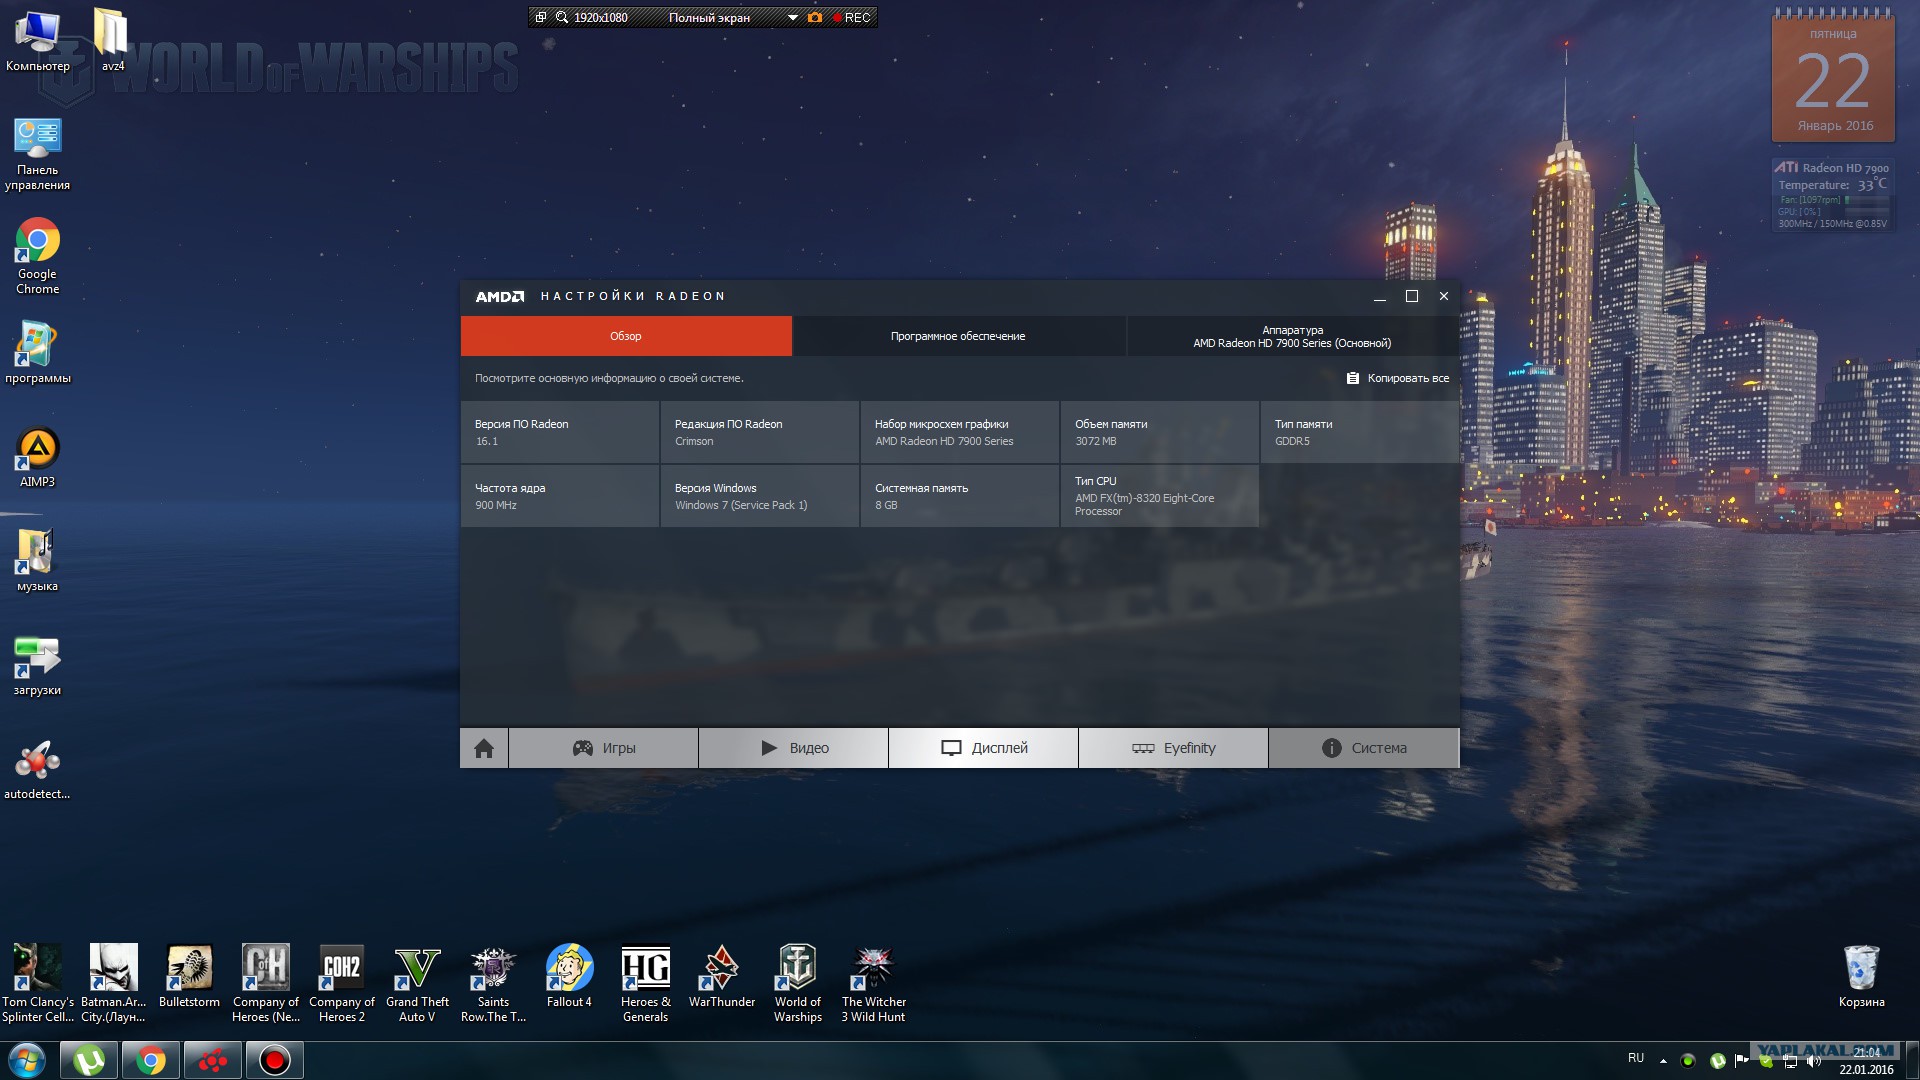Expand the Полный экран capture mode dropdown
Viewport: 1920px width, 1080px height.
pyautogui.click(x=792, y=17)
